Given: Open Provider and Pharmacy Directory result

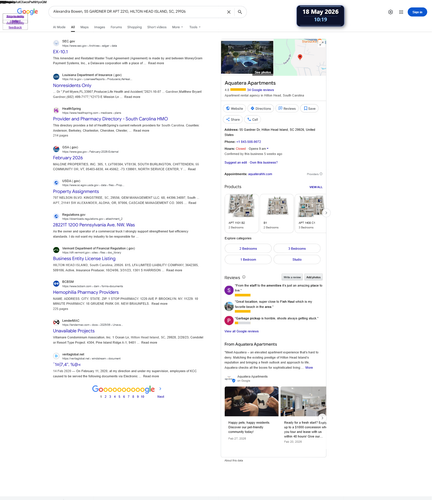Looking at the screenshot, I should [x=110, y=119].
